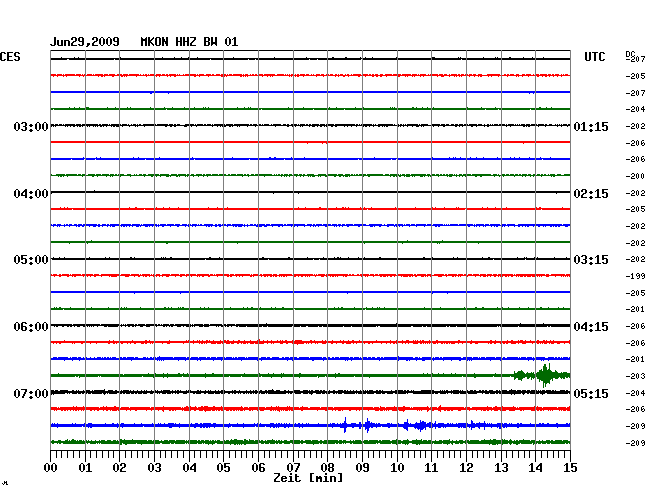Click minute tick label "09" on axis
650x494 pixels.
[x=362, y=468]
